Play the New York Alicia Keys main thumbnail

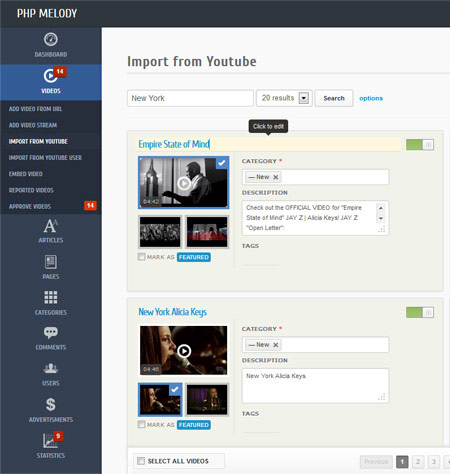[184, 350]
